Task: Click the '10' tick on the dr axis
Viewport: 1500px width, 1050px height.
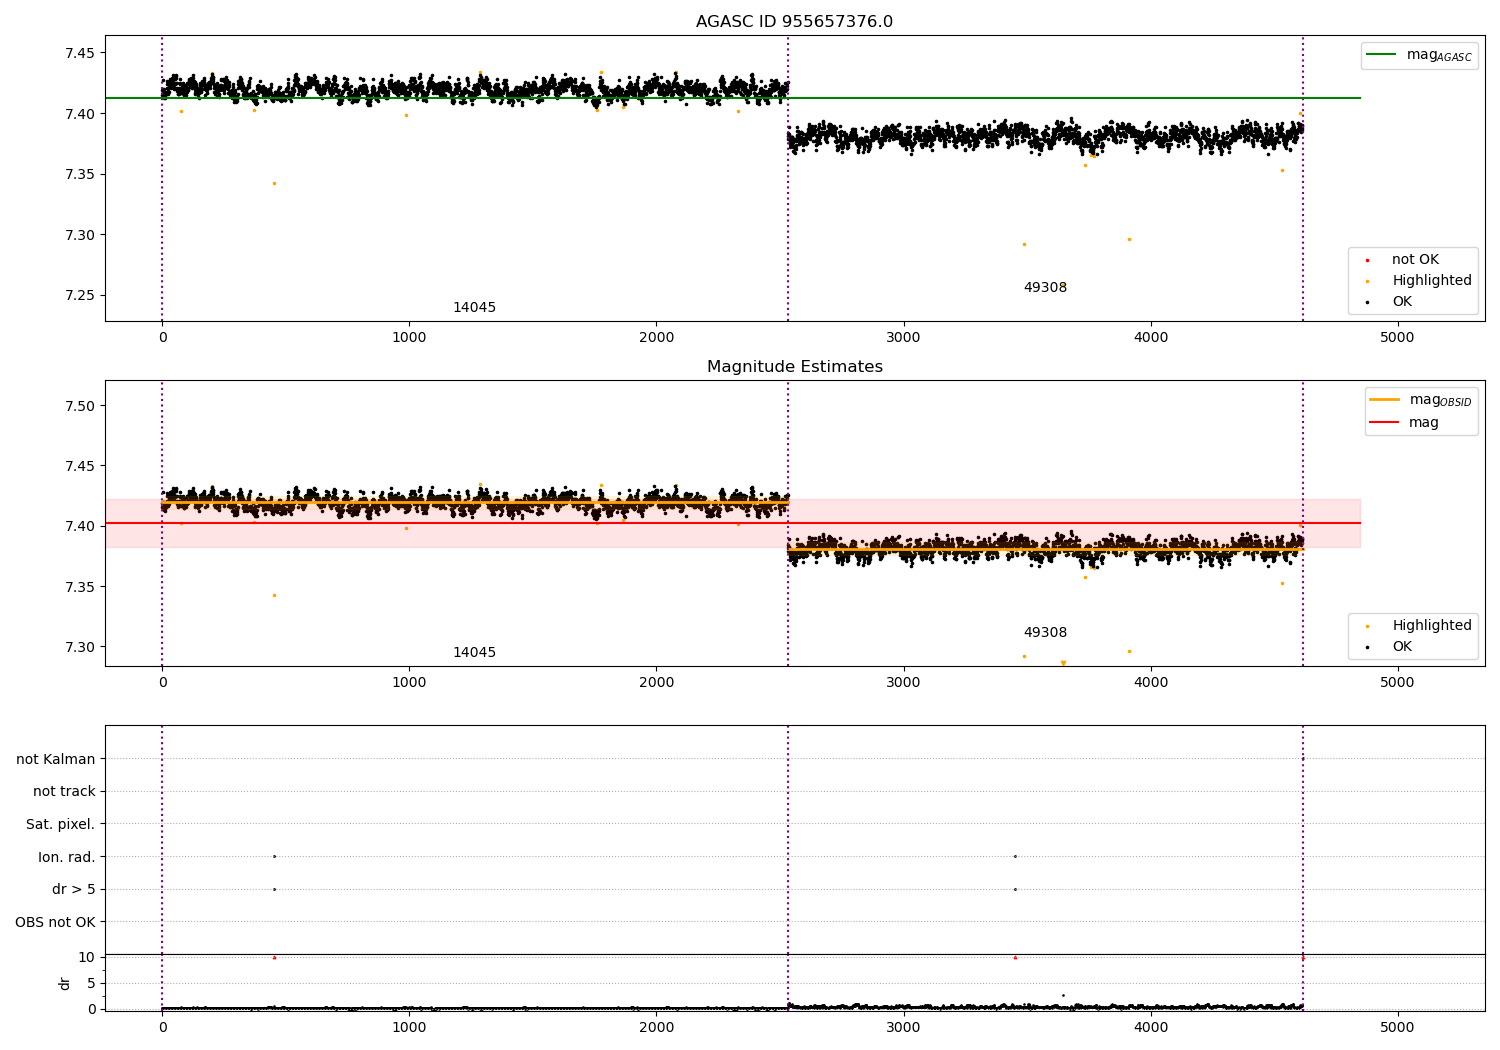Action: tap(87, 958)
